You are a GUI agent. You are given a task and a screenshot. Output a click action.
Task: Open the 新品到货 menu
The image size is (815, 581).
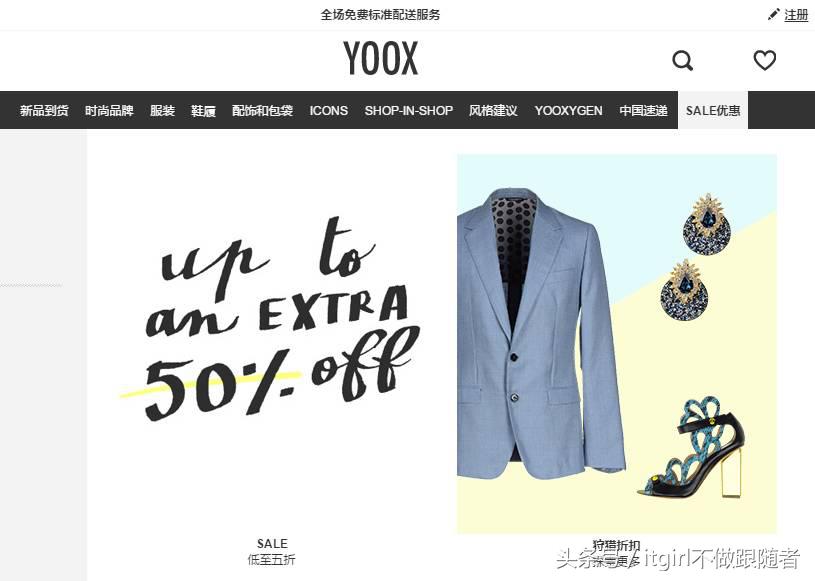coord(44,111)
